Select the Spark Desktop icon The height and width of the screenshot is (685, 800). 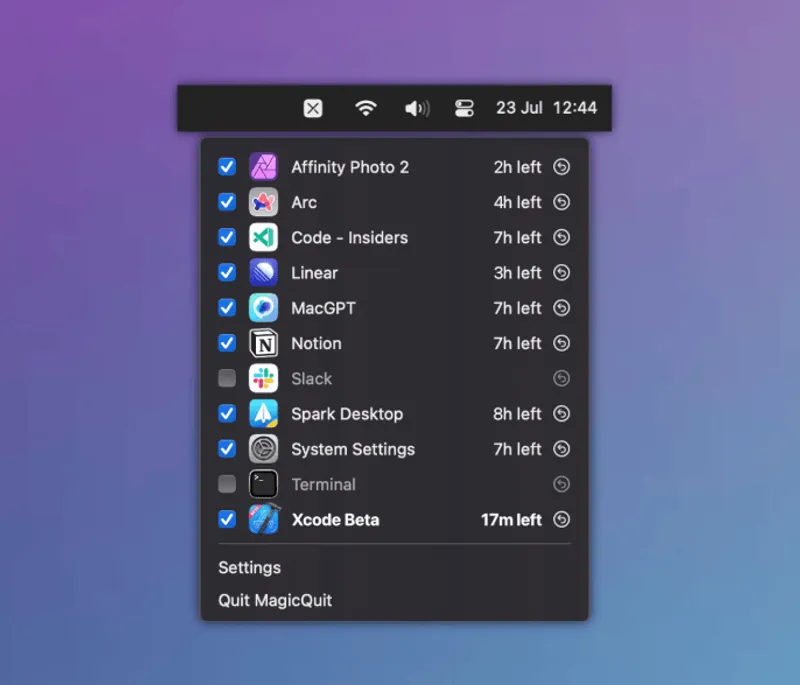click(x=263, y=413)
